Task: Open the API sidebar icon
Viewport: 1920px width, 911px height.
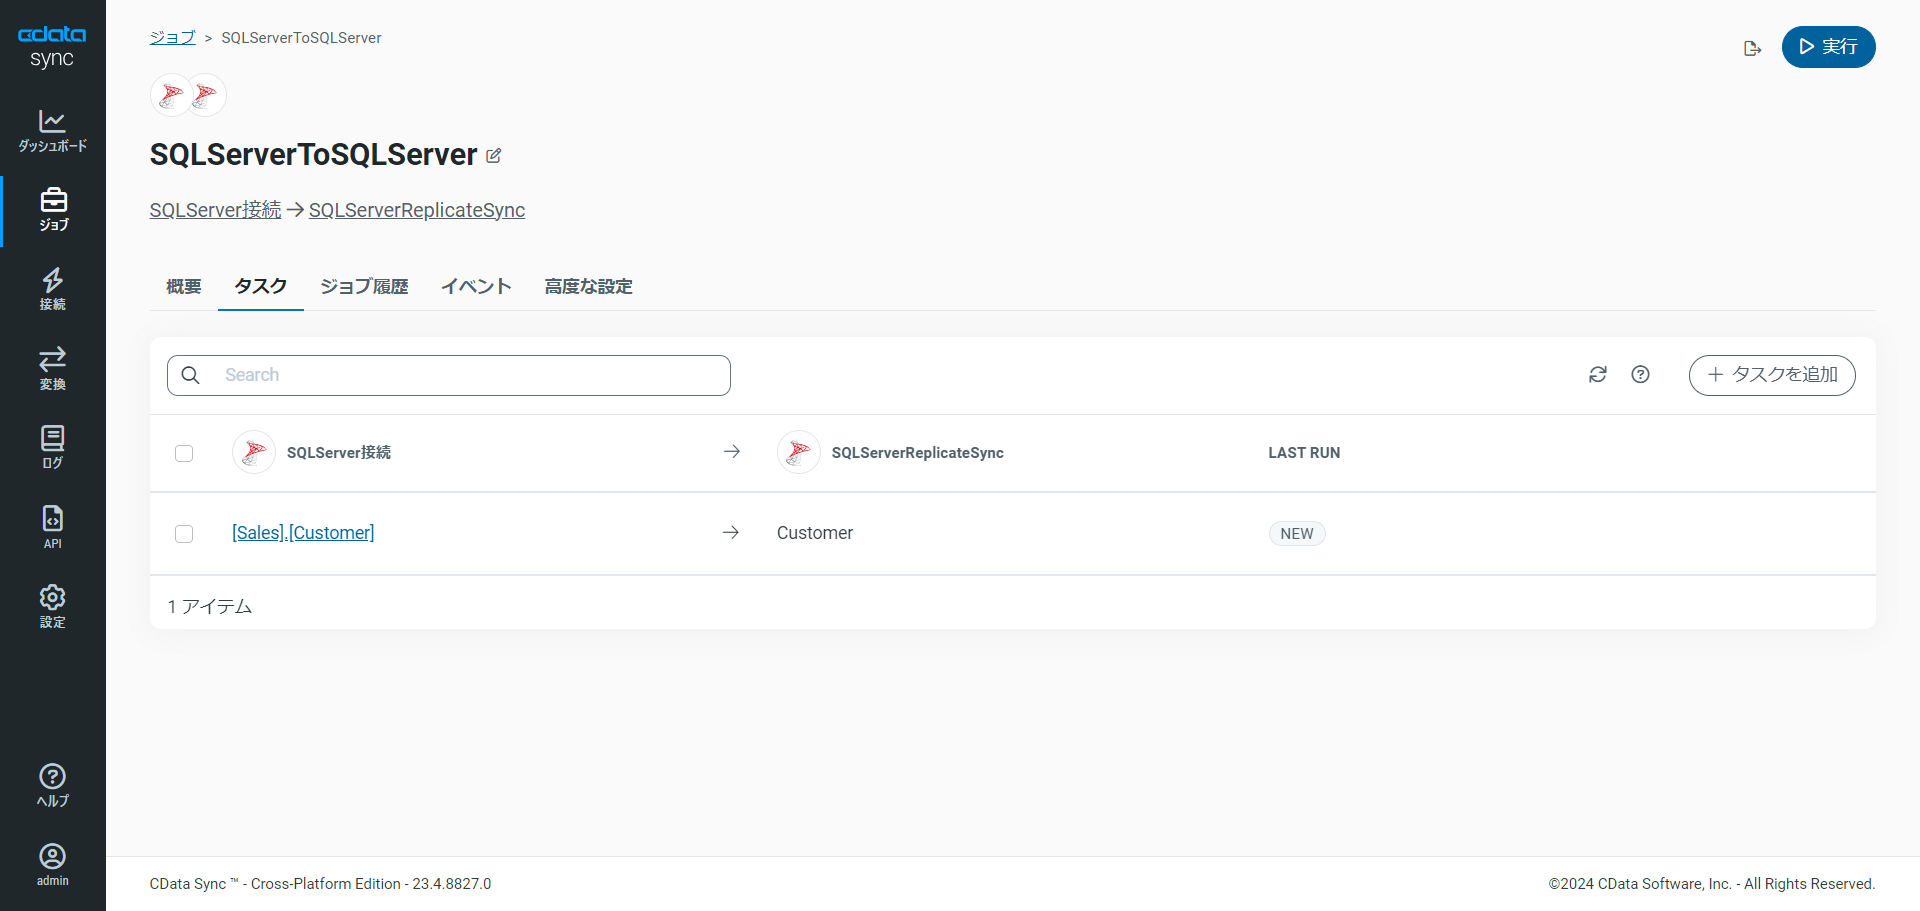Action: [52, 527]
